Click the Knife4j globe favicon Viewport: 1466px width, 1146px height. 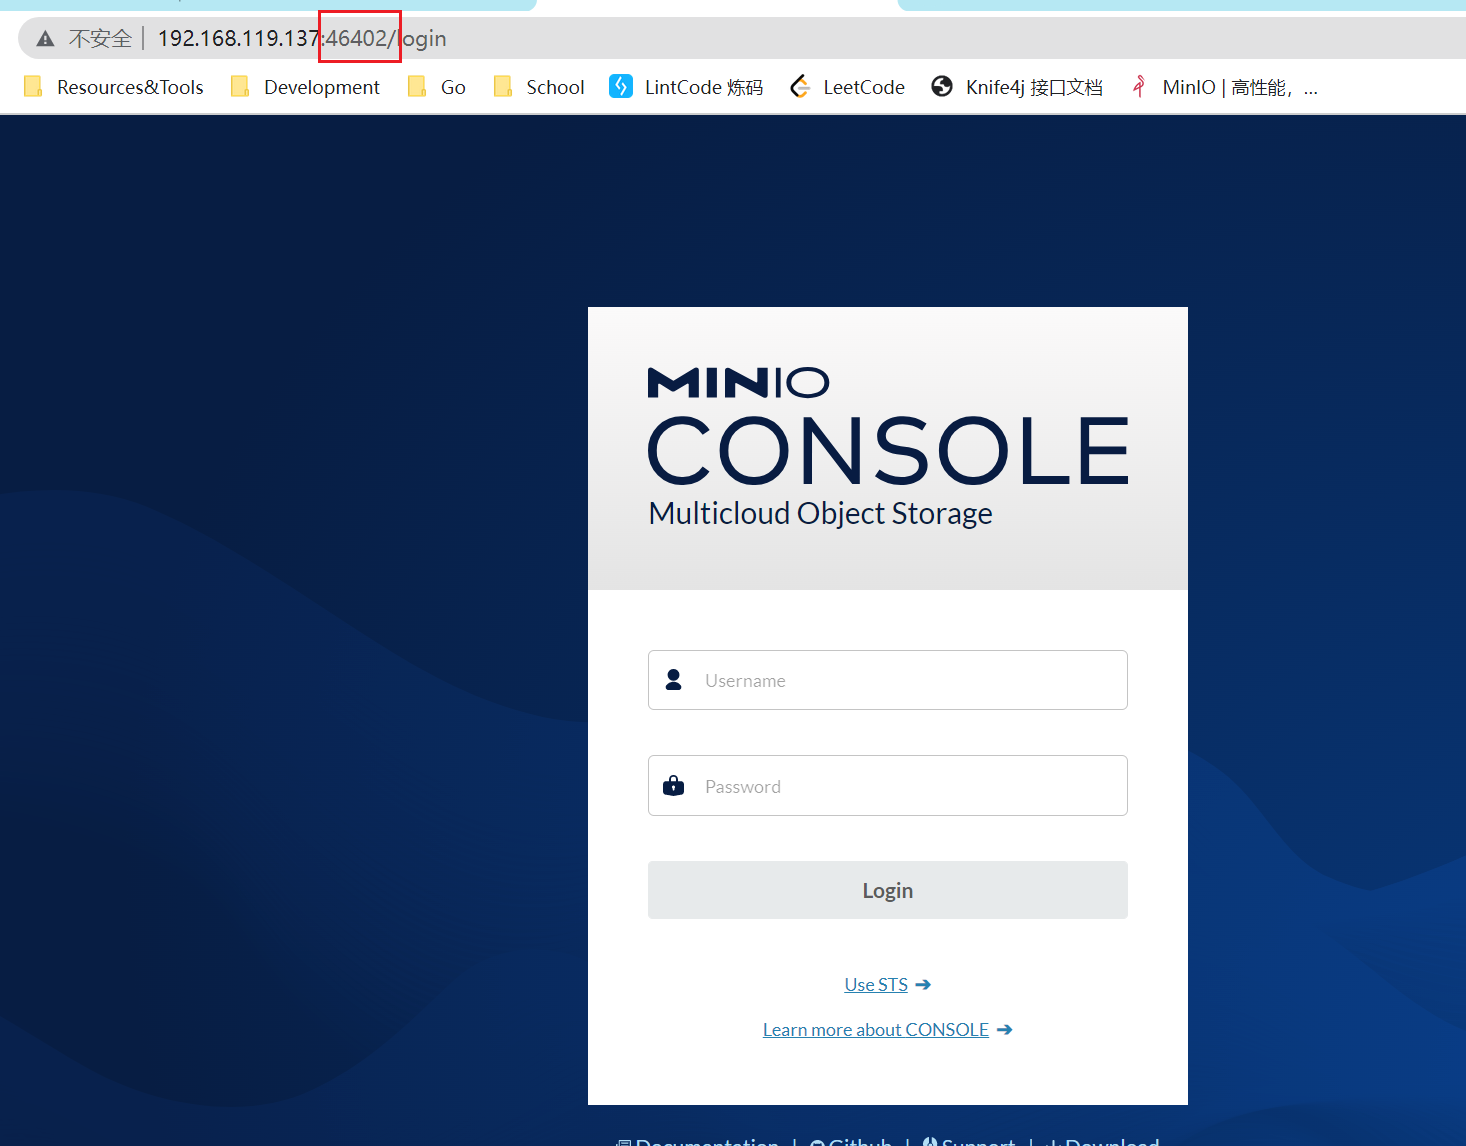pos(942,86)
